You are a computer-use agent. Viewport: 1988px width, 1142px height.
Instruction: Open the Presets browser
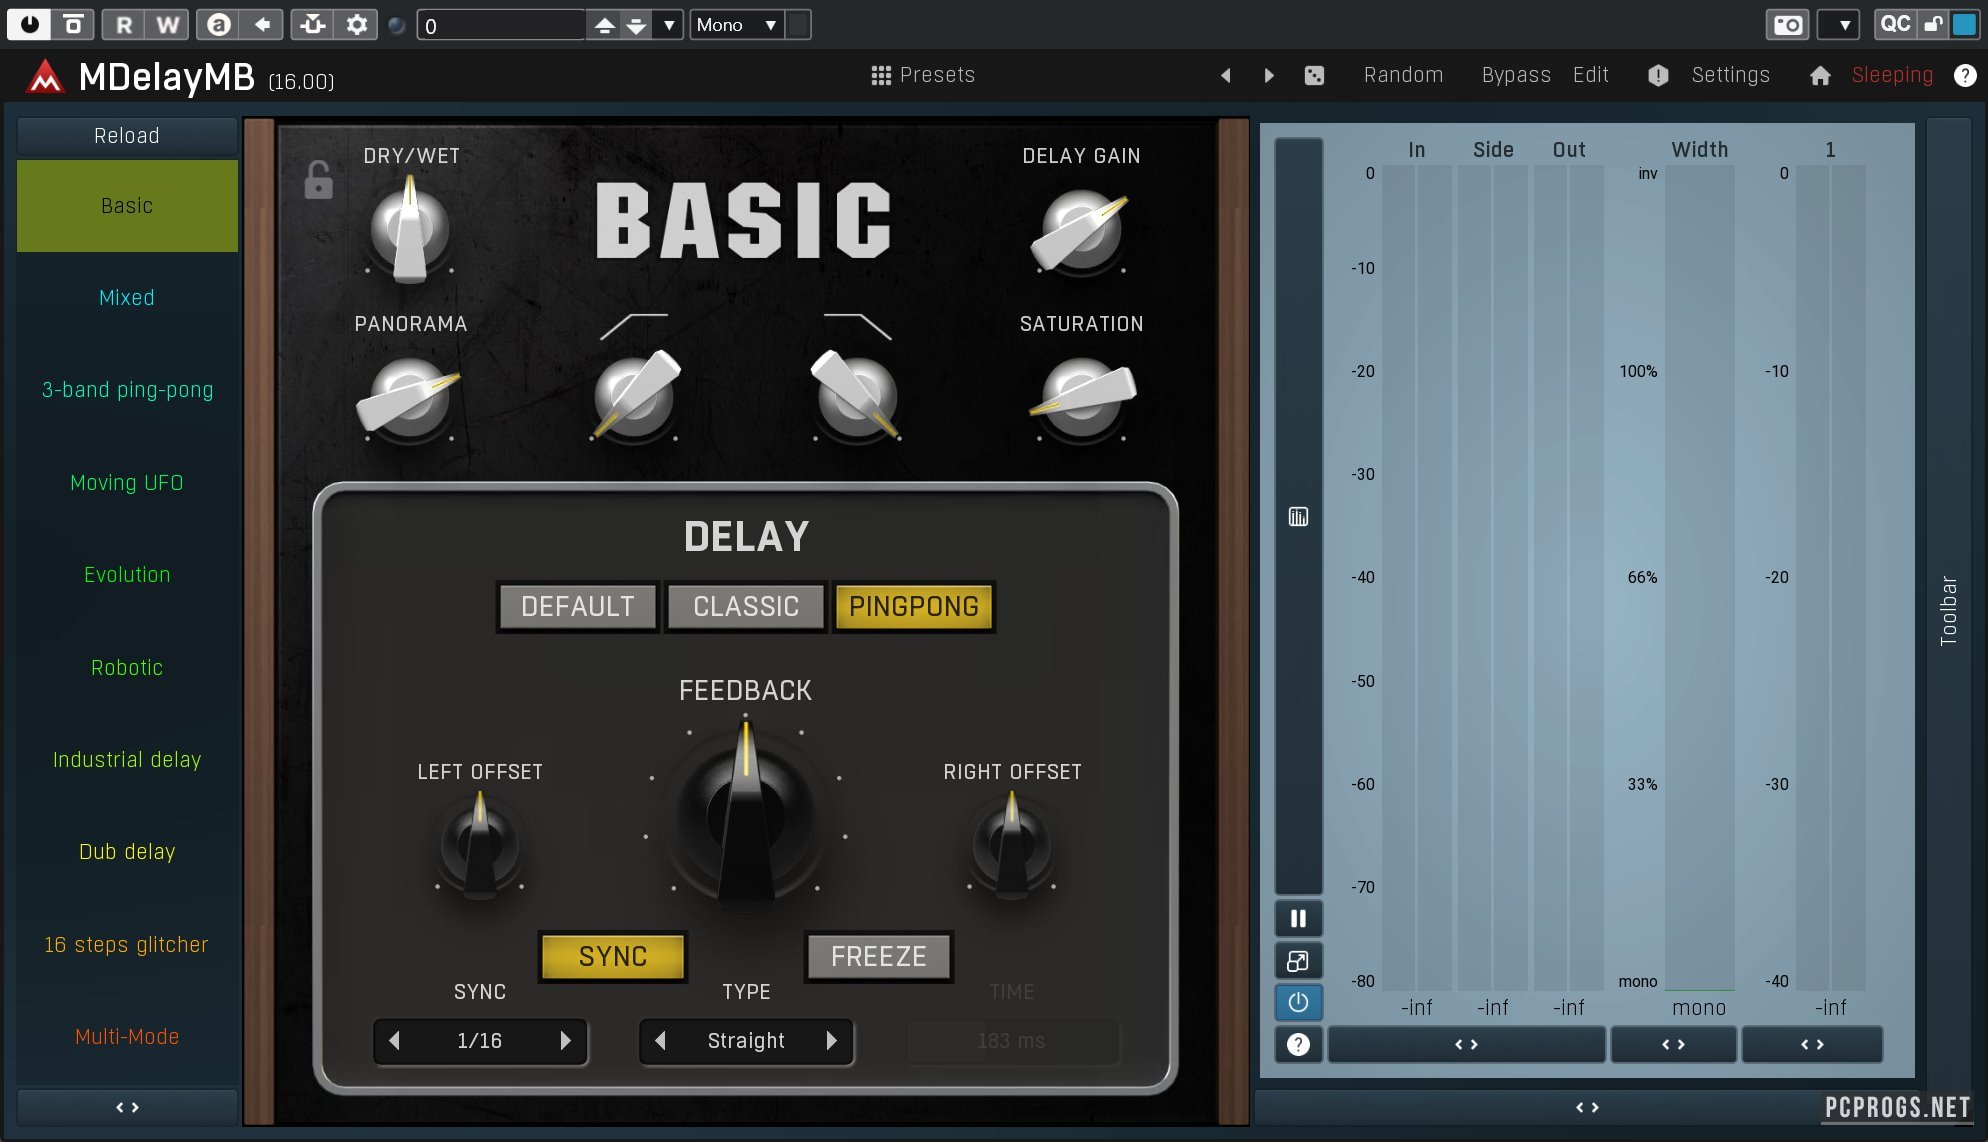click(922, 75)
